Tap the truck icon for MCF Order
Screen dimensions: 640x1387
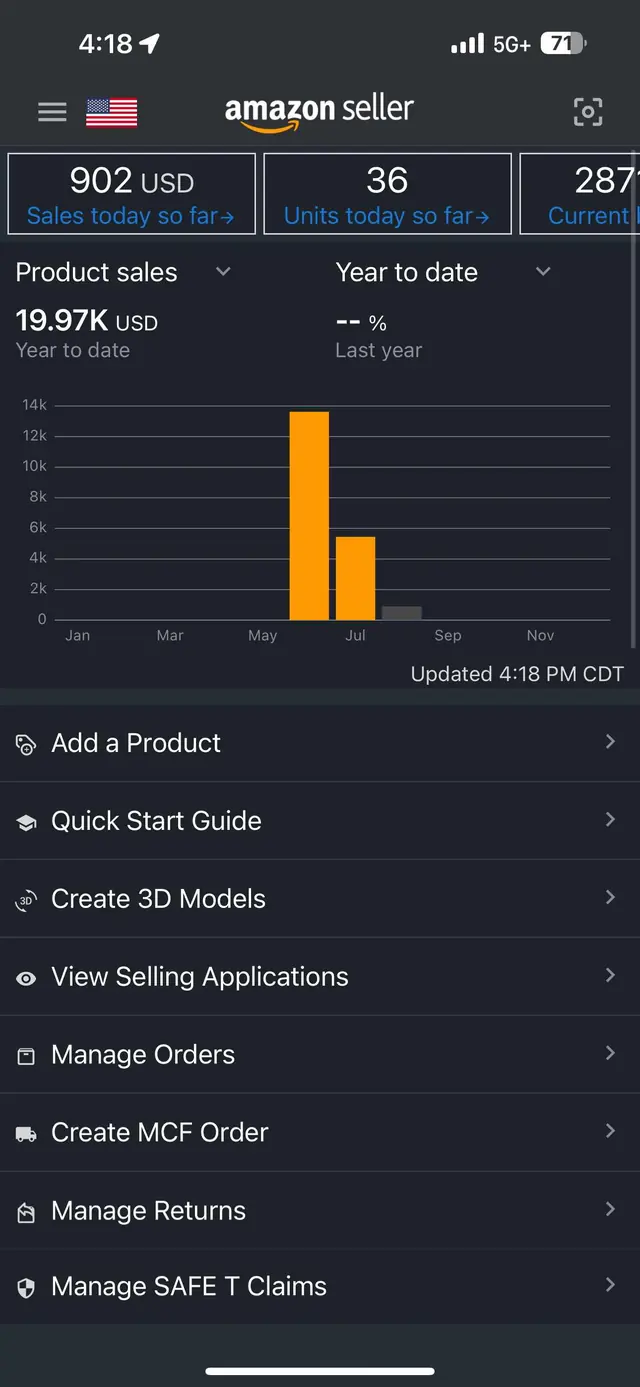point(26,1134)
